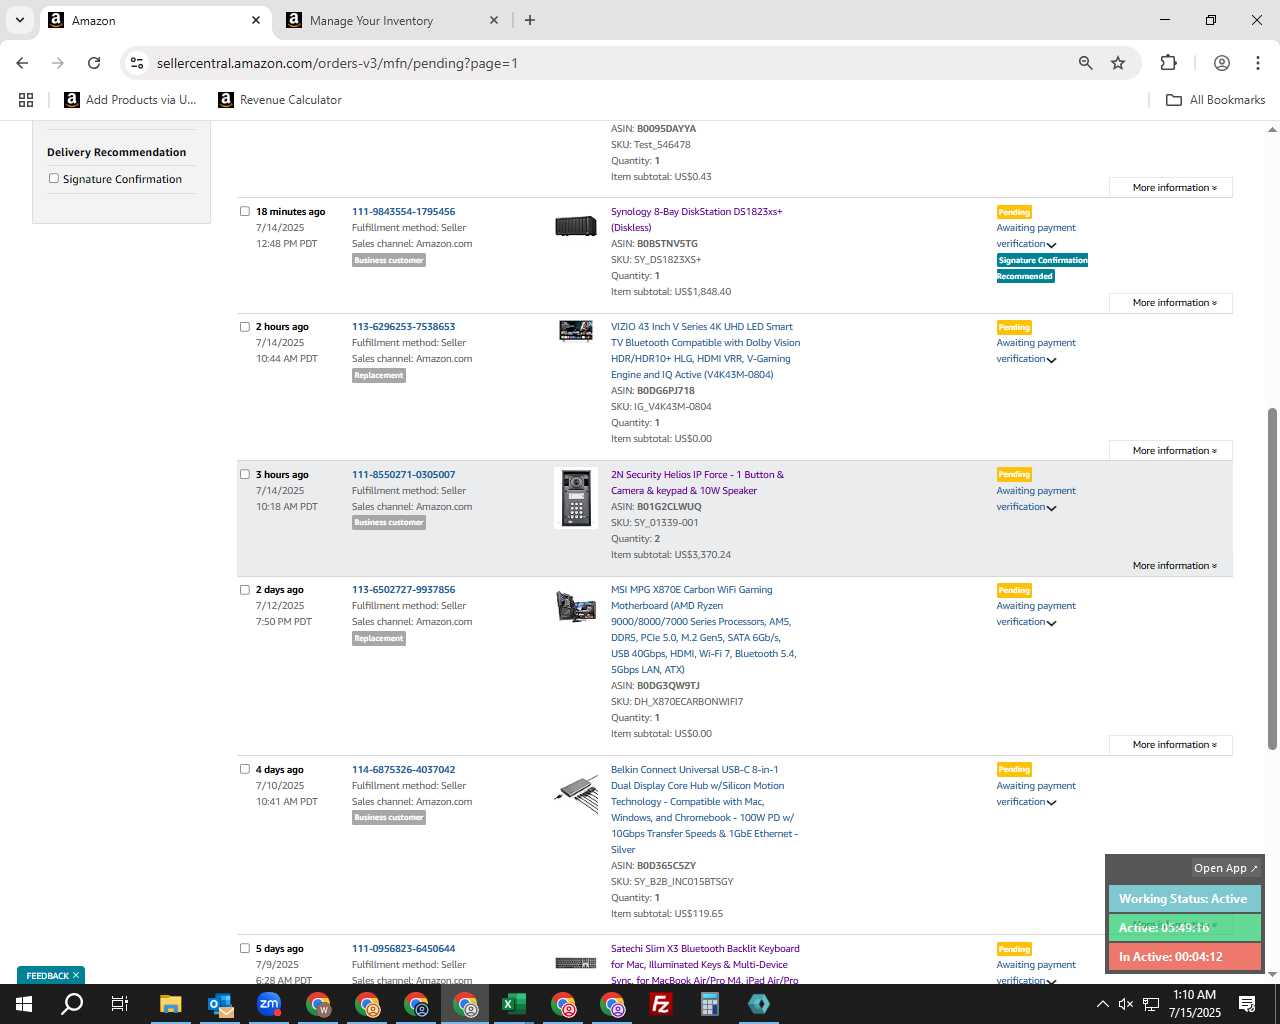Tick checkbox for order 113-6502727-9937856
1280x1024 pixels.
click(x=245, y=589)
